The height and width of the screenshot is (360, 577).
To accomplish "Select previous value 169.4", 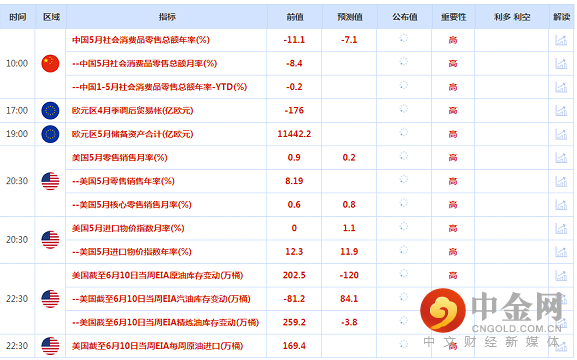I will click(294, 346).
